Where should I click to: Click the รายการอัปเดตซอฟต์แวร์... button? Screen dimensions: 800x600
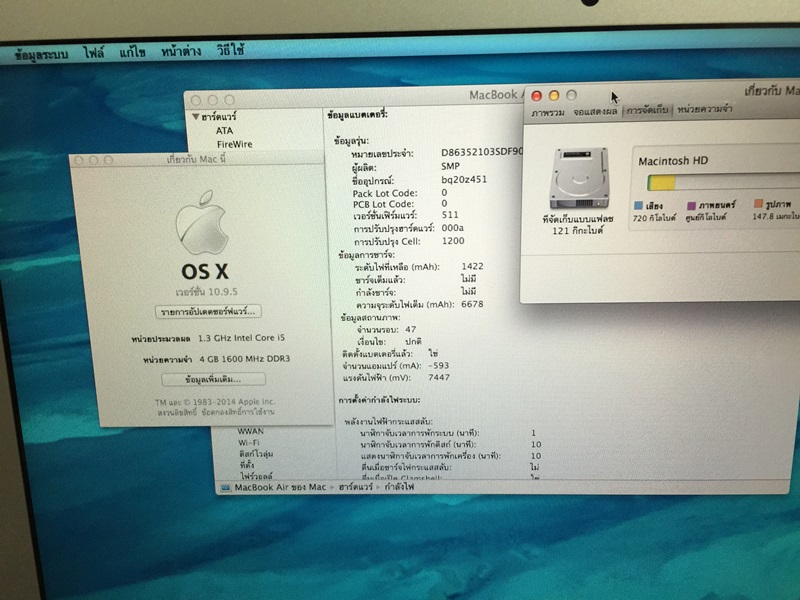(x=208, y=311)
